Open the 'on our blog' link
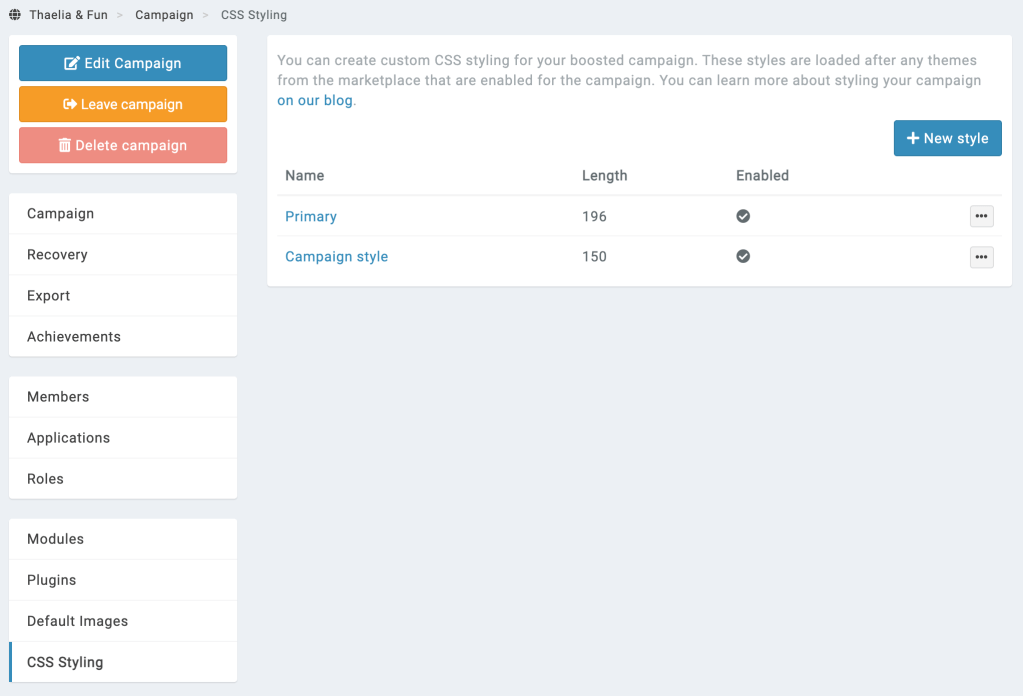This screenshot has height=696, width=1023. click(314, 100)
